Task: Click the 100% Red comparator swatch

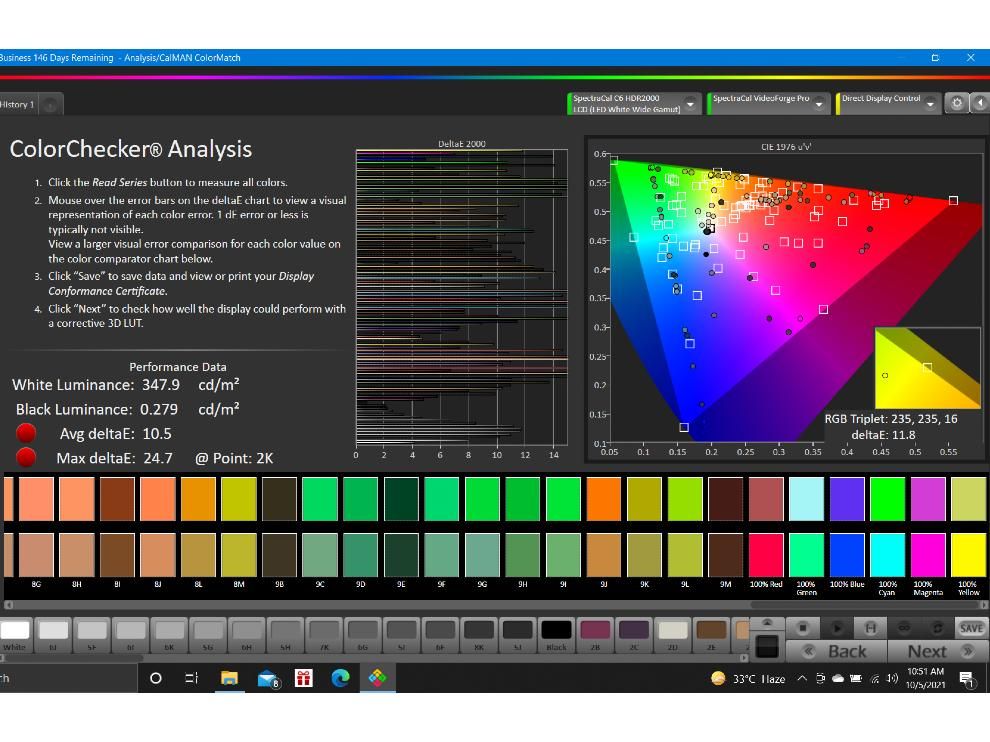Action: click(765, 554)
